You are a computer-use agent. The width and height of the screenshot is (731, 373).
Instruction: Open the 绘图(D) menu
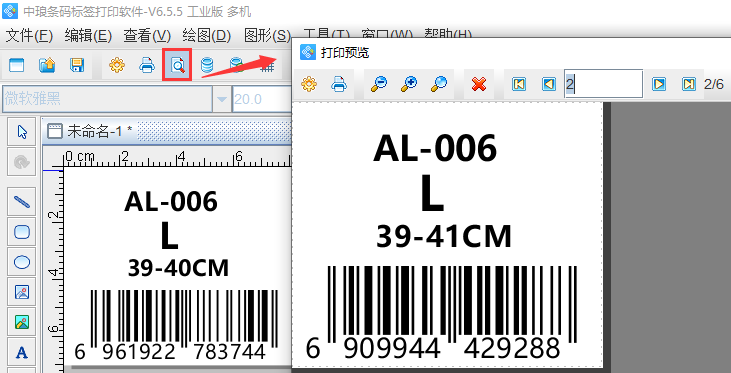click(x=207, y=35)
